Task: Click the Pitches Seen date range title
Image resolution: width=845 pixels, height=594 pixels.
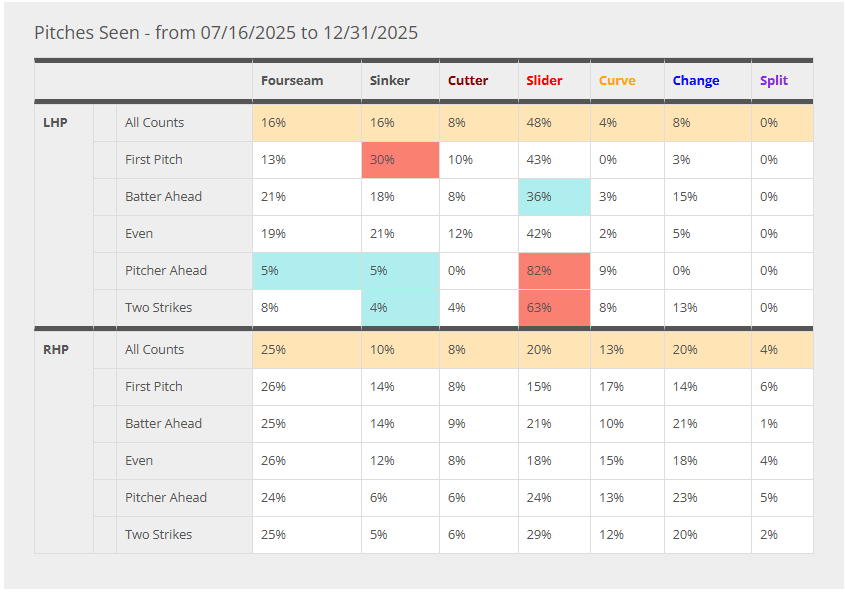Action: click(226, 33)
